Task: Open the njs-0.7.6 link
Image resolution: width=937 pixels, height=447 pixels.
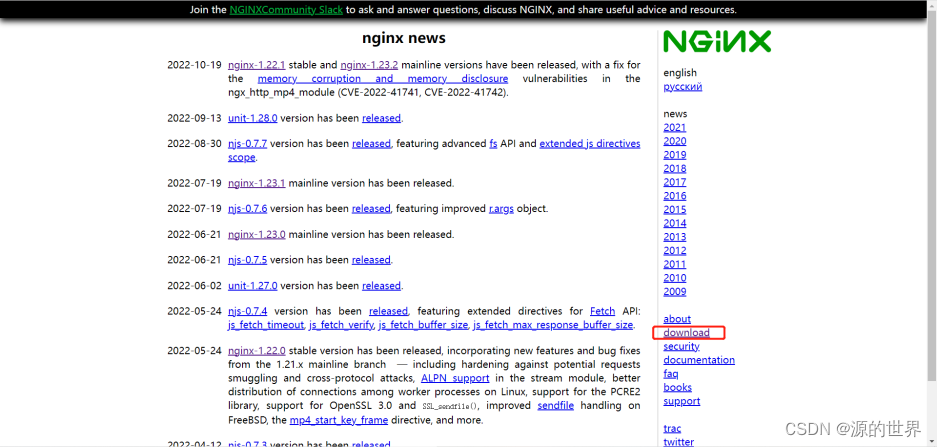Action: pos(247,209)
